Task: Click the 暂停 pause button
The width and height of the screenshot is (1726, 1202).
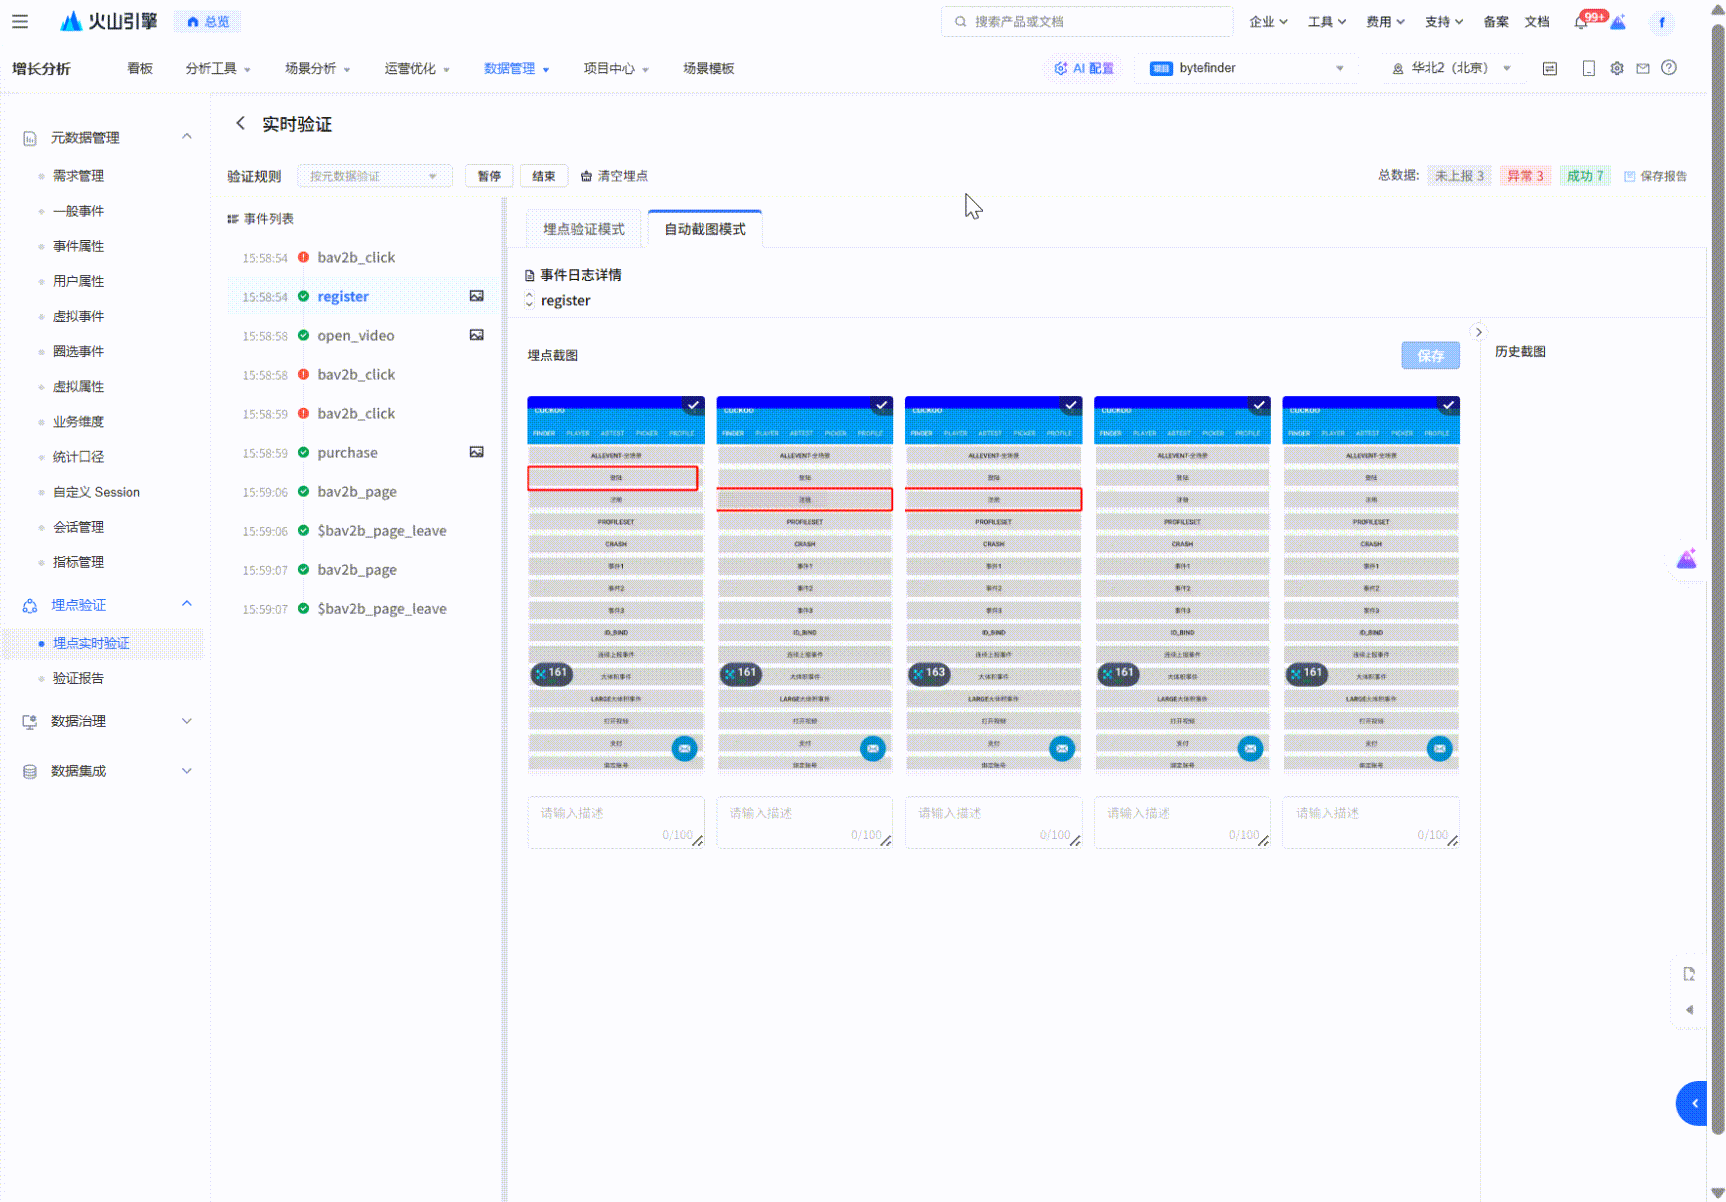Action: [x=489, y=176]
